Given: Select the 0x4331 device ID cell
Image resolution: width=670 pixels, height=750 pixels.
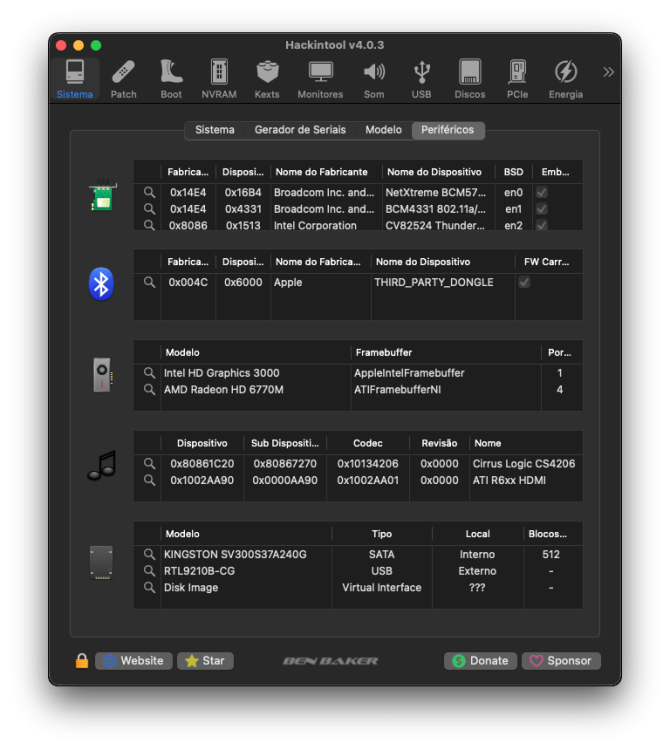Looking at the screenshot, I should [x=243, y=209].
